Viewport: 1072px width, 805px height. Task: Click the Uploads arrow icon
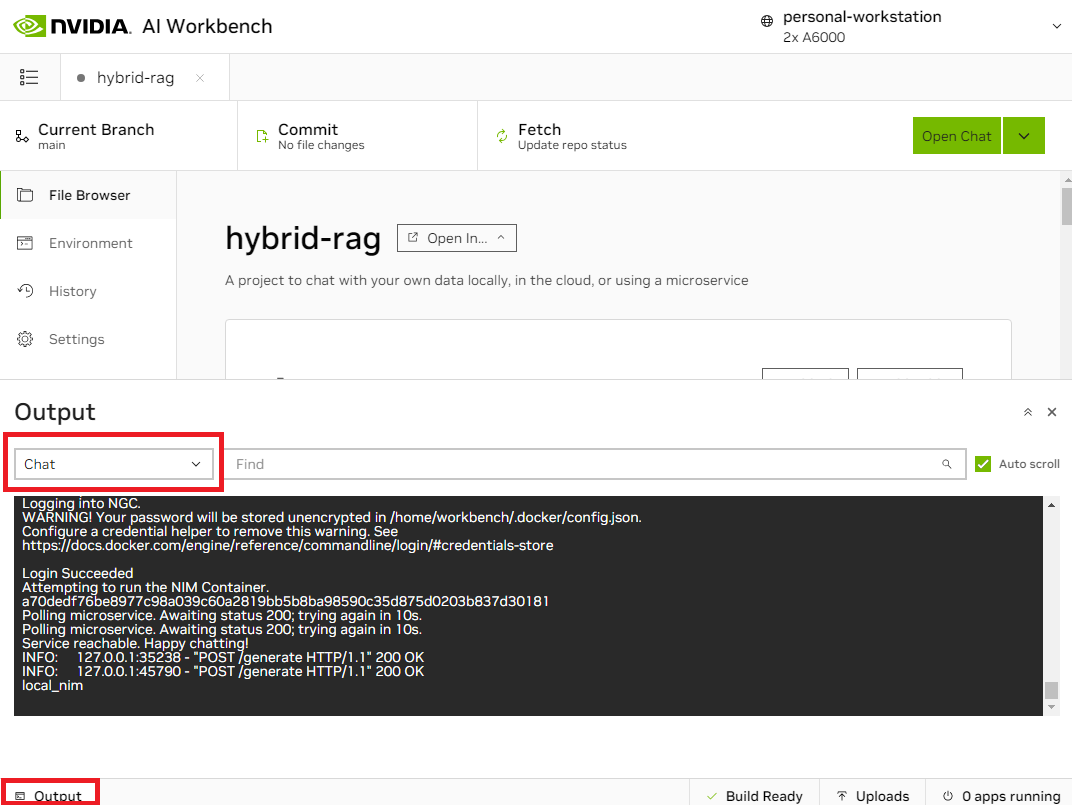tap(842, 796)
